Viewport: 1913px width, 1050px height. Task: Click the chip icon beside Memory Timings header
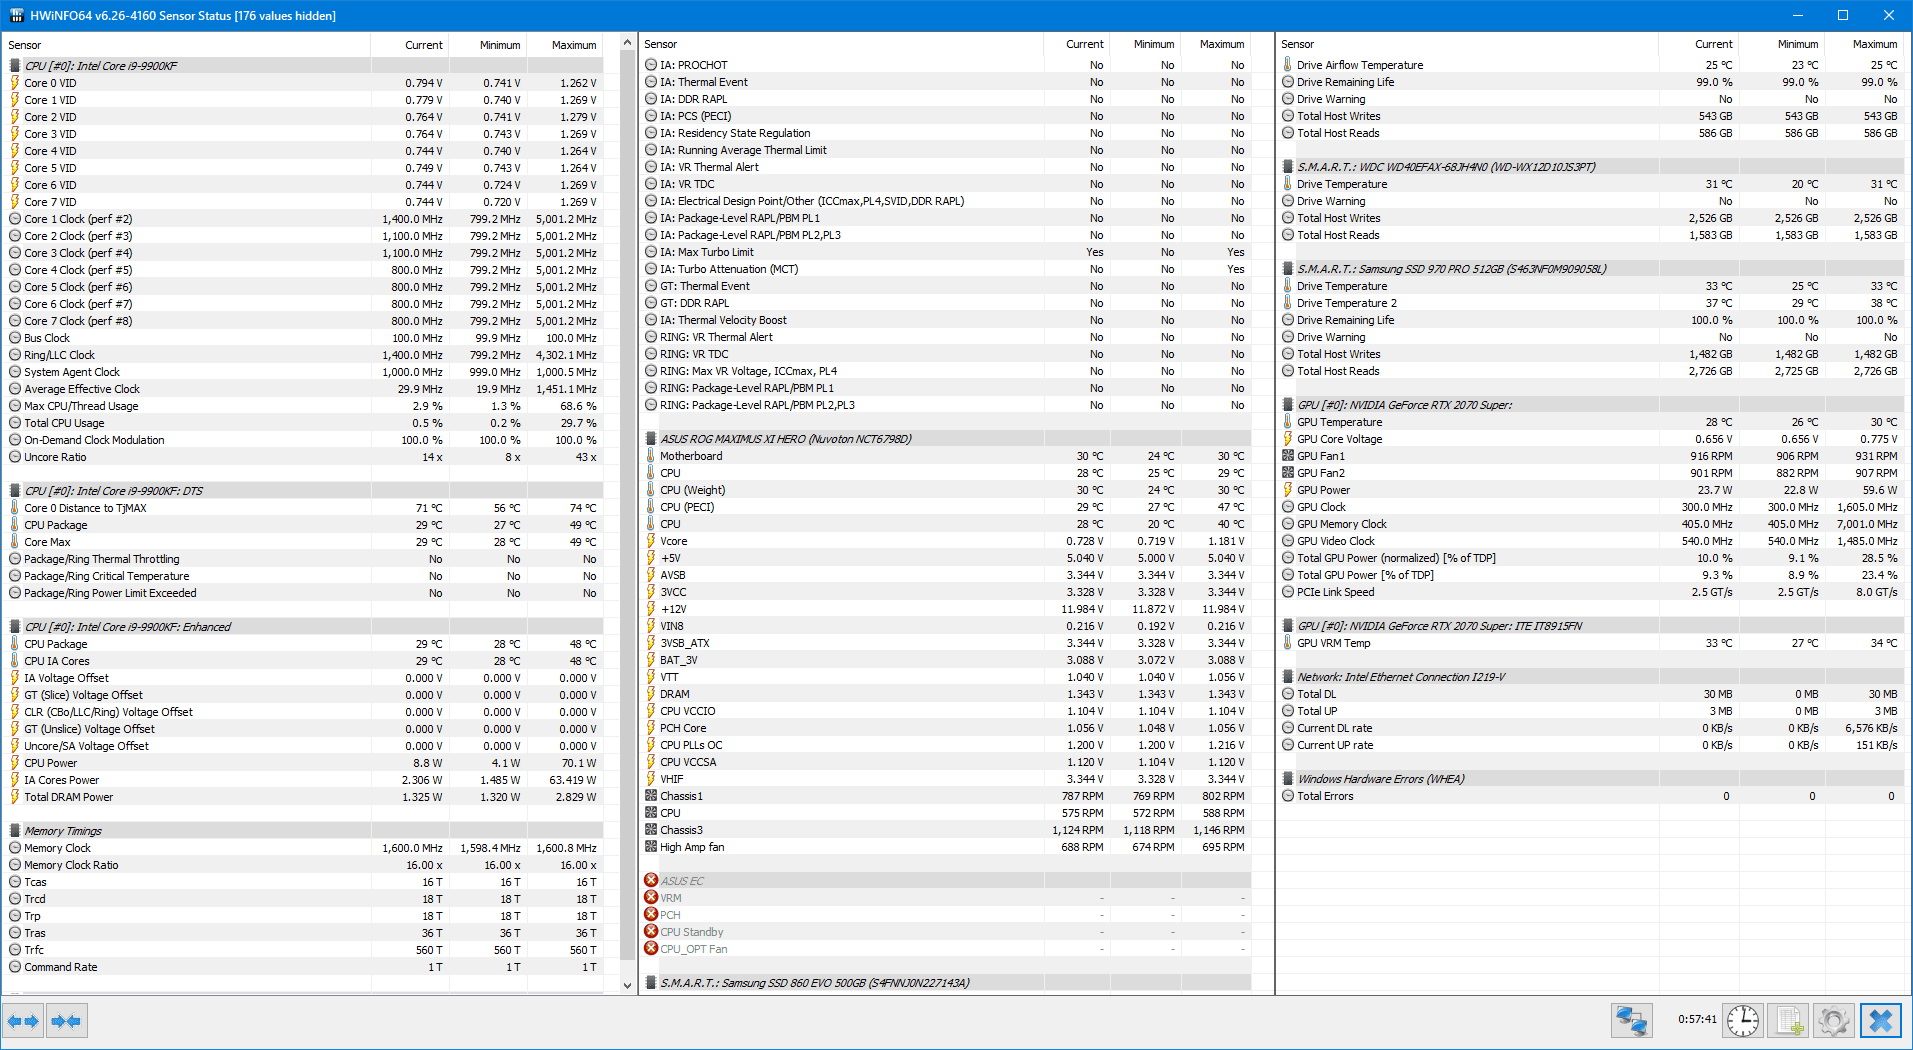15,830
